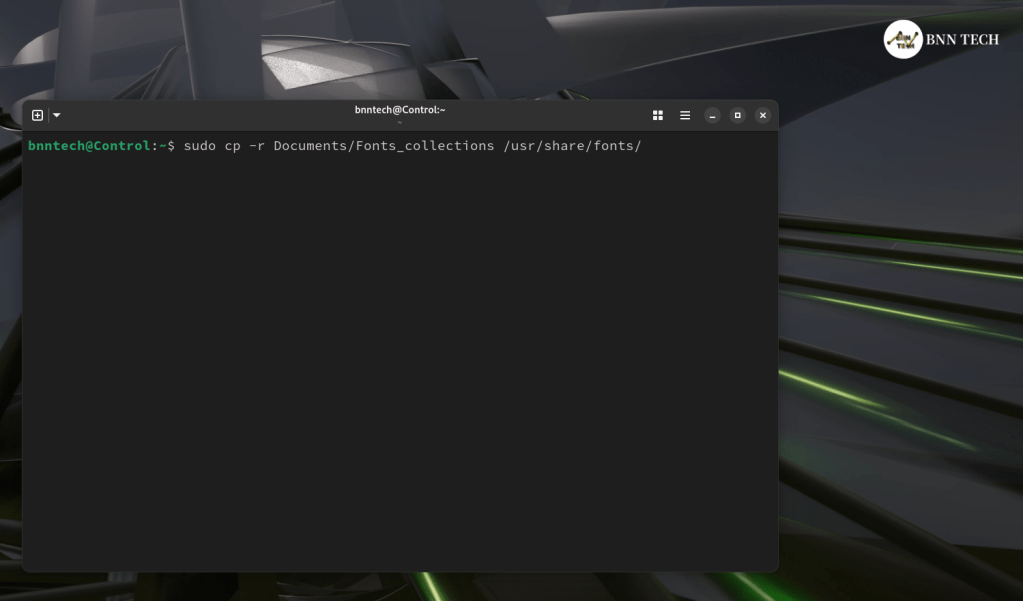Click the Documents/Fonts_collections path
The width and height of the screenshot is (1023, 601).
383,146
